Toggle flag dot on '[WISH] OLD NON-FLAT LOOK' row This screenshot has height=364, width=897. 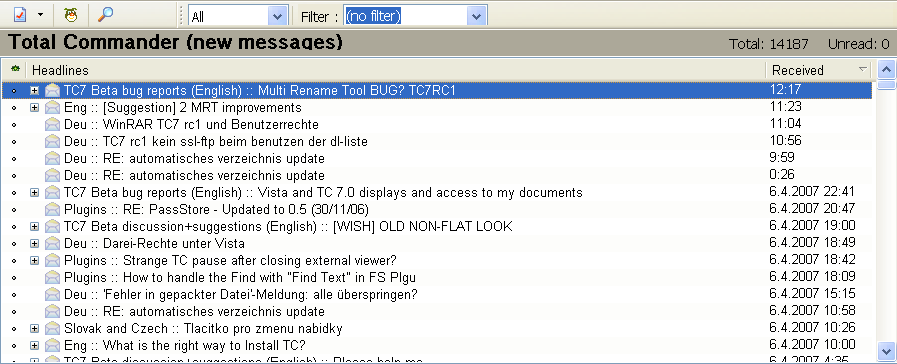tap(14, 227)
